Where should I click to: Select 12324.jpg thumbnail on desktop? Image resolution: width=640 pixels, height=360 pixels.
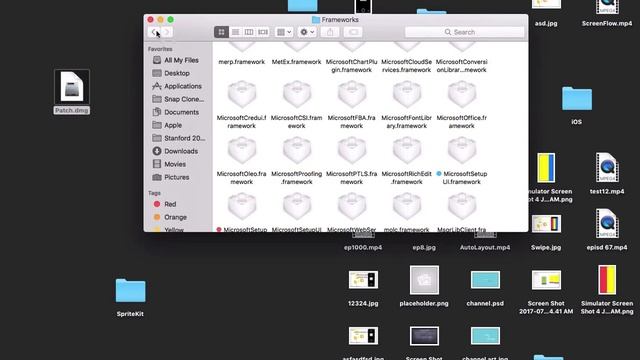(x=363, y=280)
